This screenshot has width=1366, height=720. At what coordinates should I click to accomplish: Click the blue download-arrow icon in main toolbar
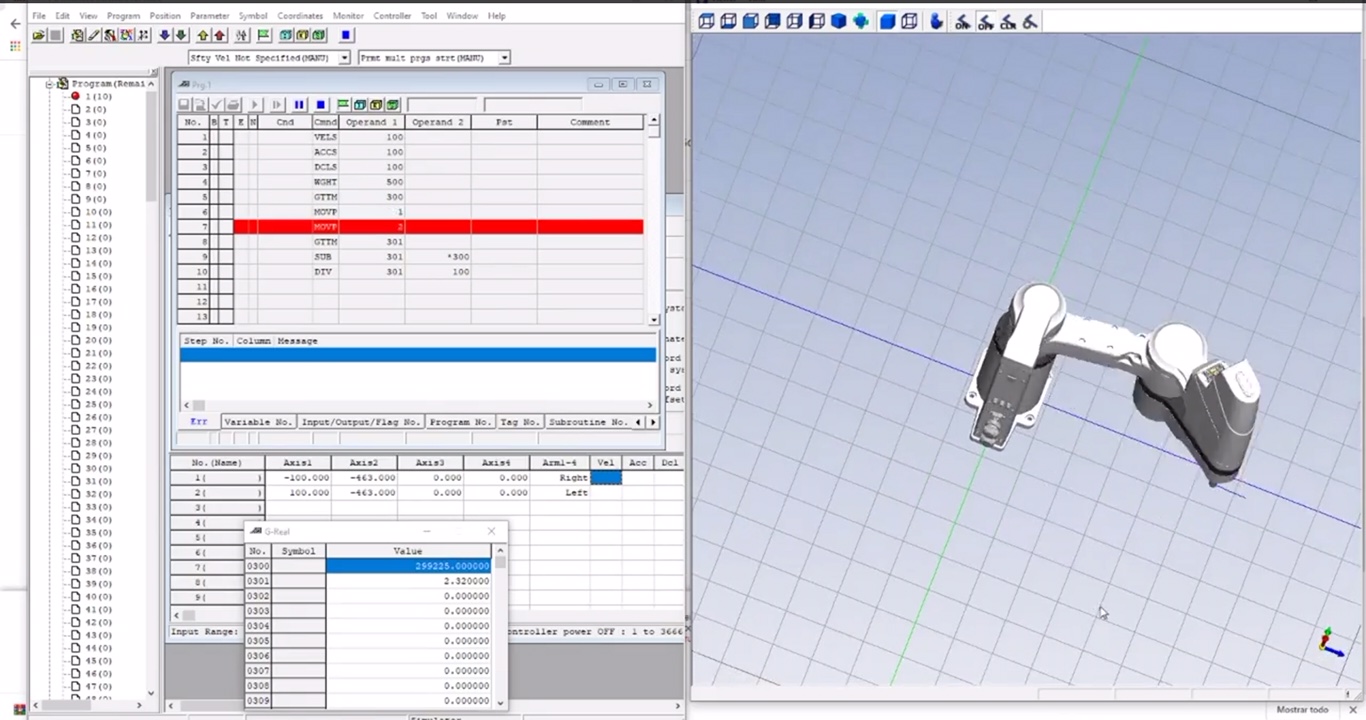[x=165, y=35]
